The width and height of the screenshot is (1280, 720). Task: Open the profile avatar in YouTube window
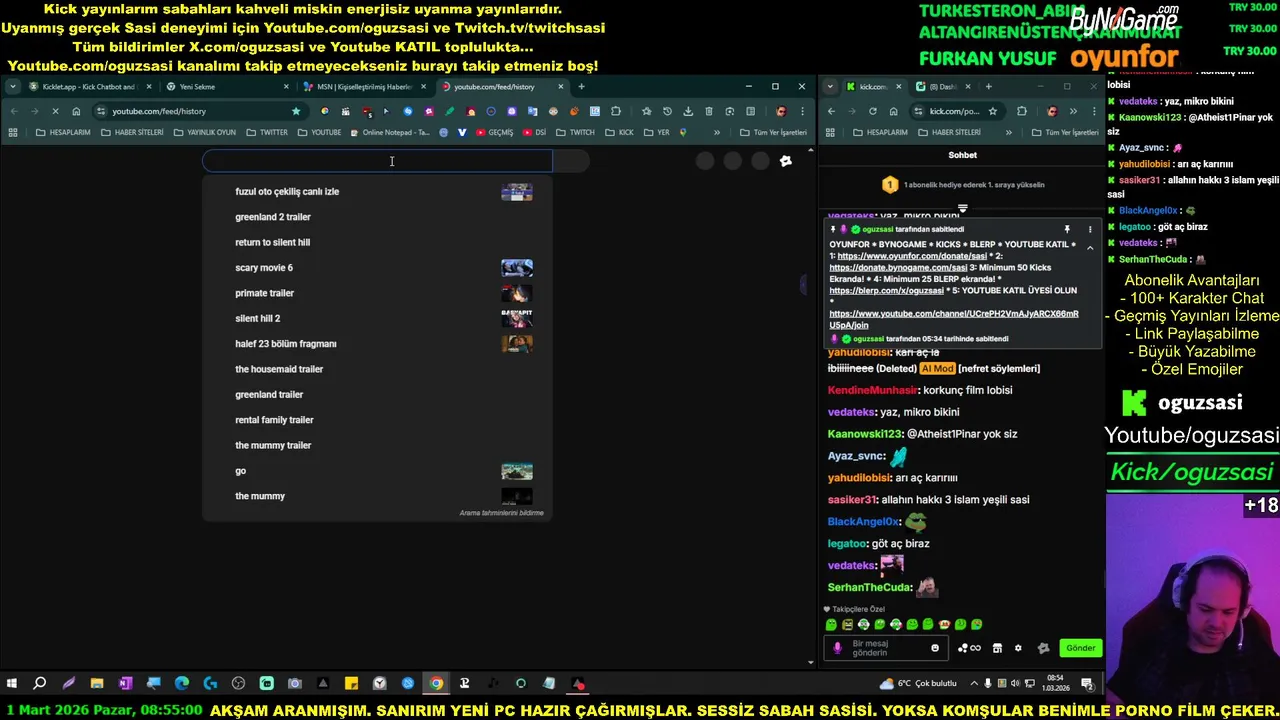click(x=781, y=111)
